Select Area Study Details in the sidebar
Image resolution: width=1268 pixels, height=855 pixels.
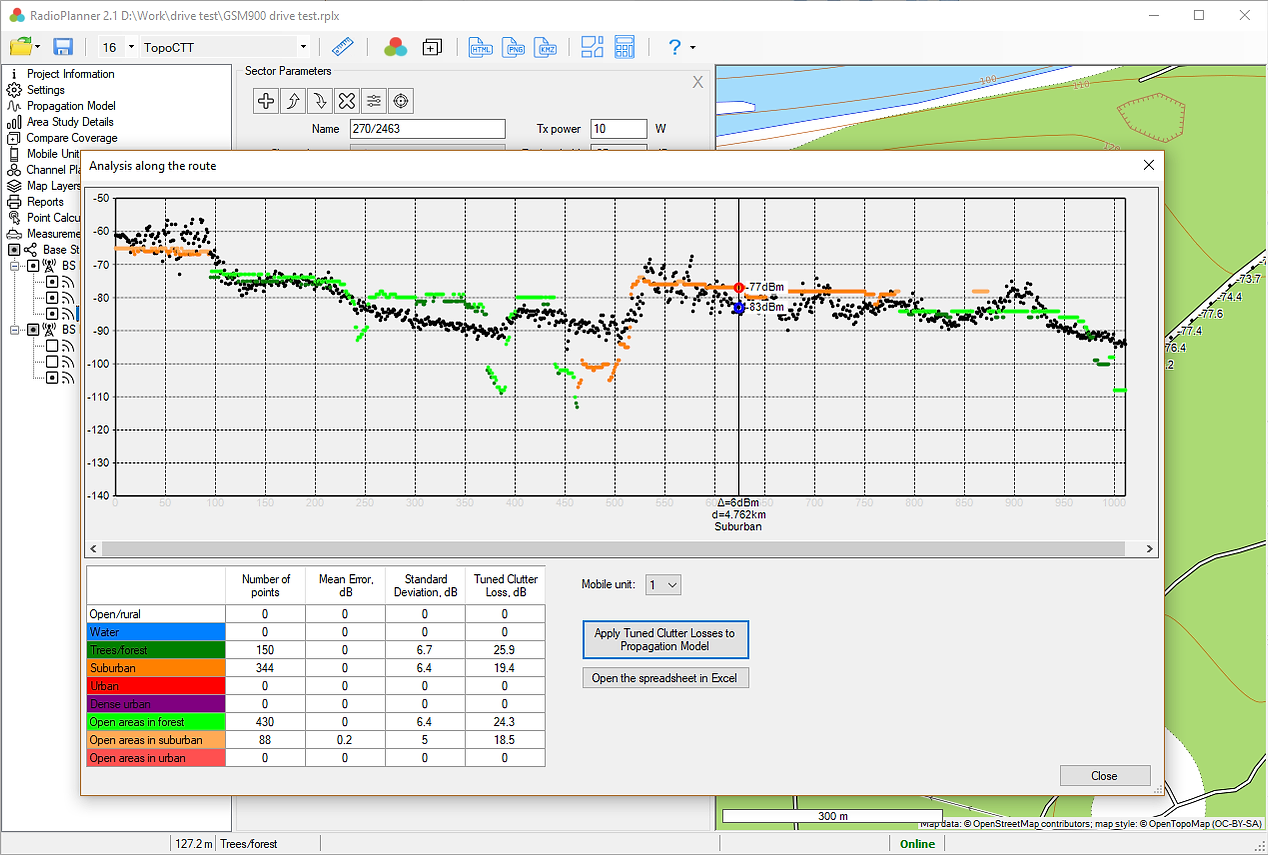pos(70,122)
